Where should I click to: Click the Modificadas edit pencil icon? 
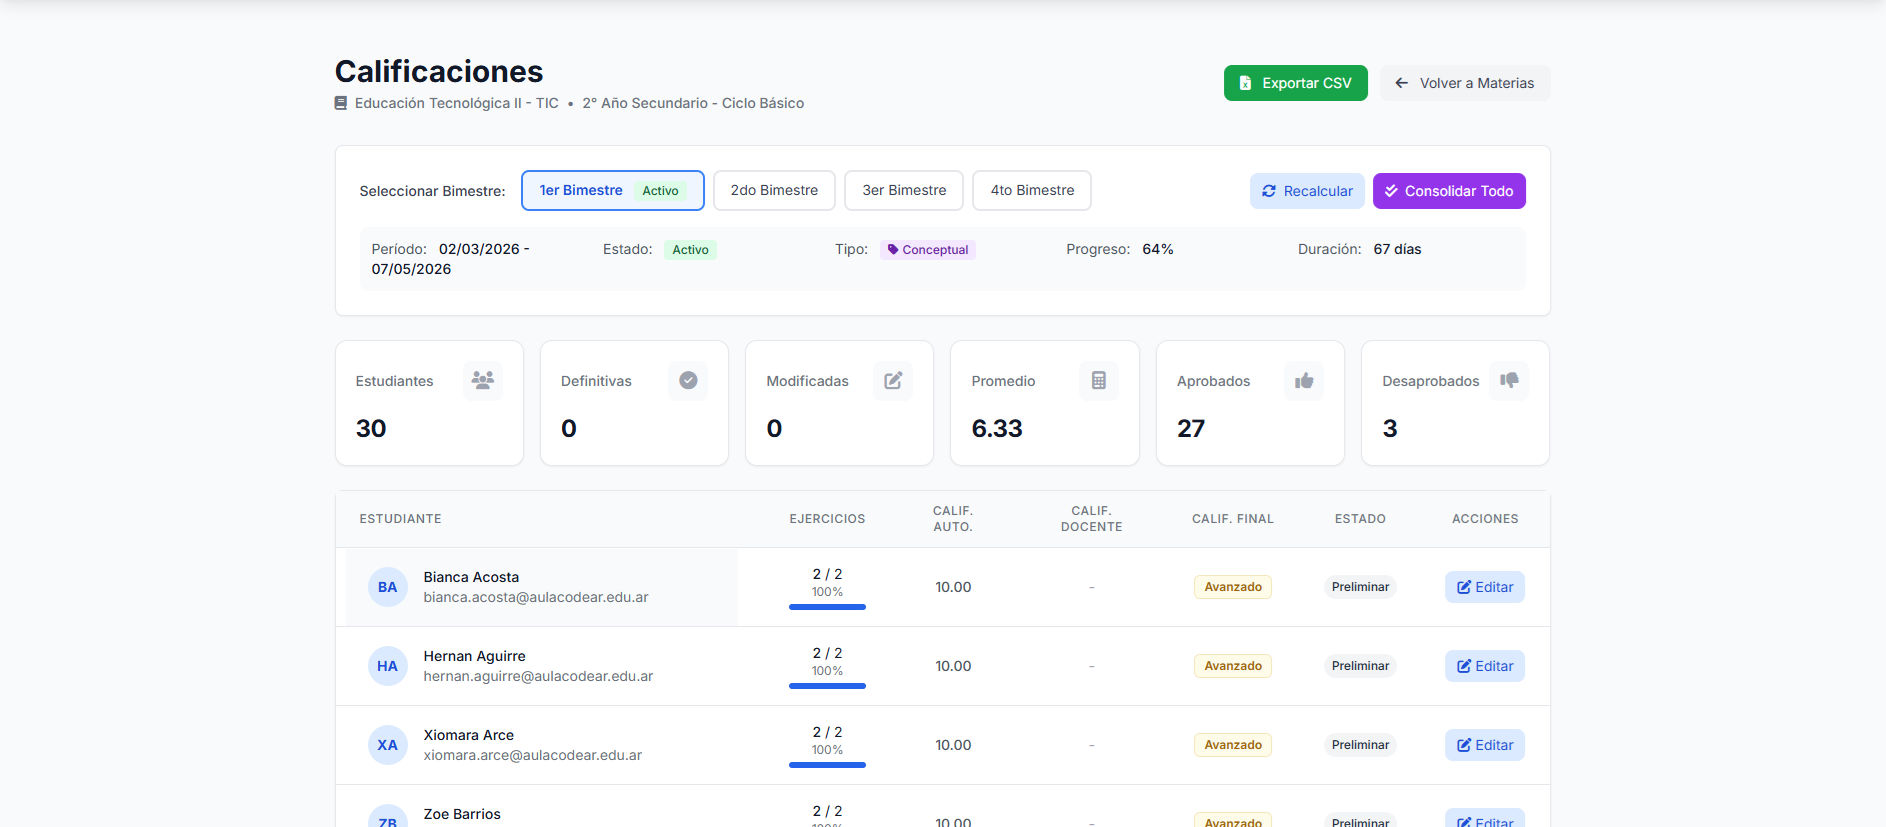893,381
